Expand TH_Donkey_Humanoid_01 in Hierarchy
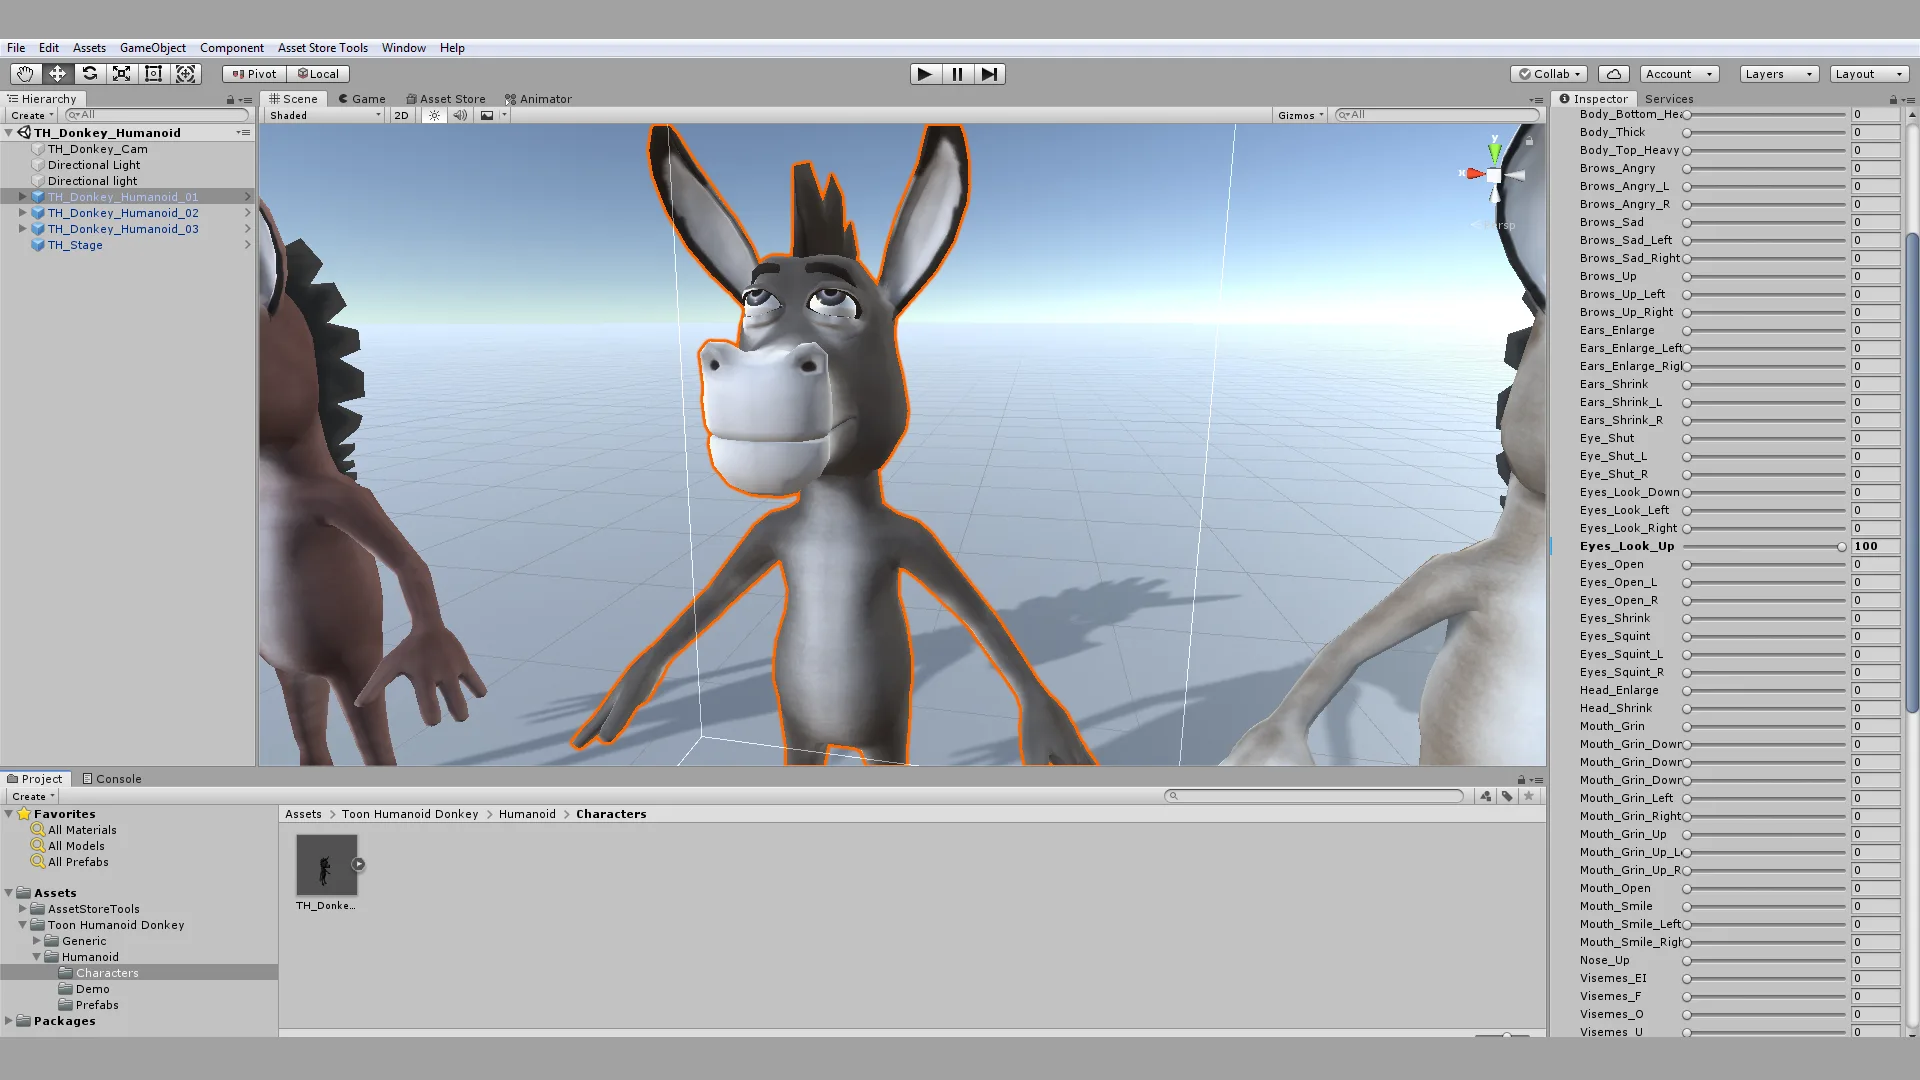 coord(22,197)
